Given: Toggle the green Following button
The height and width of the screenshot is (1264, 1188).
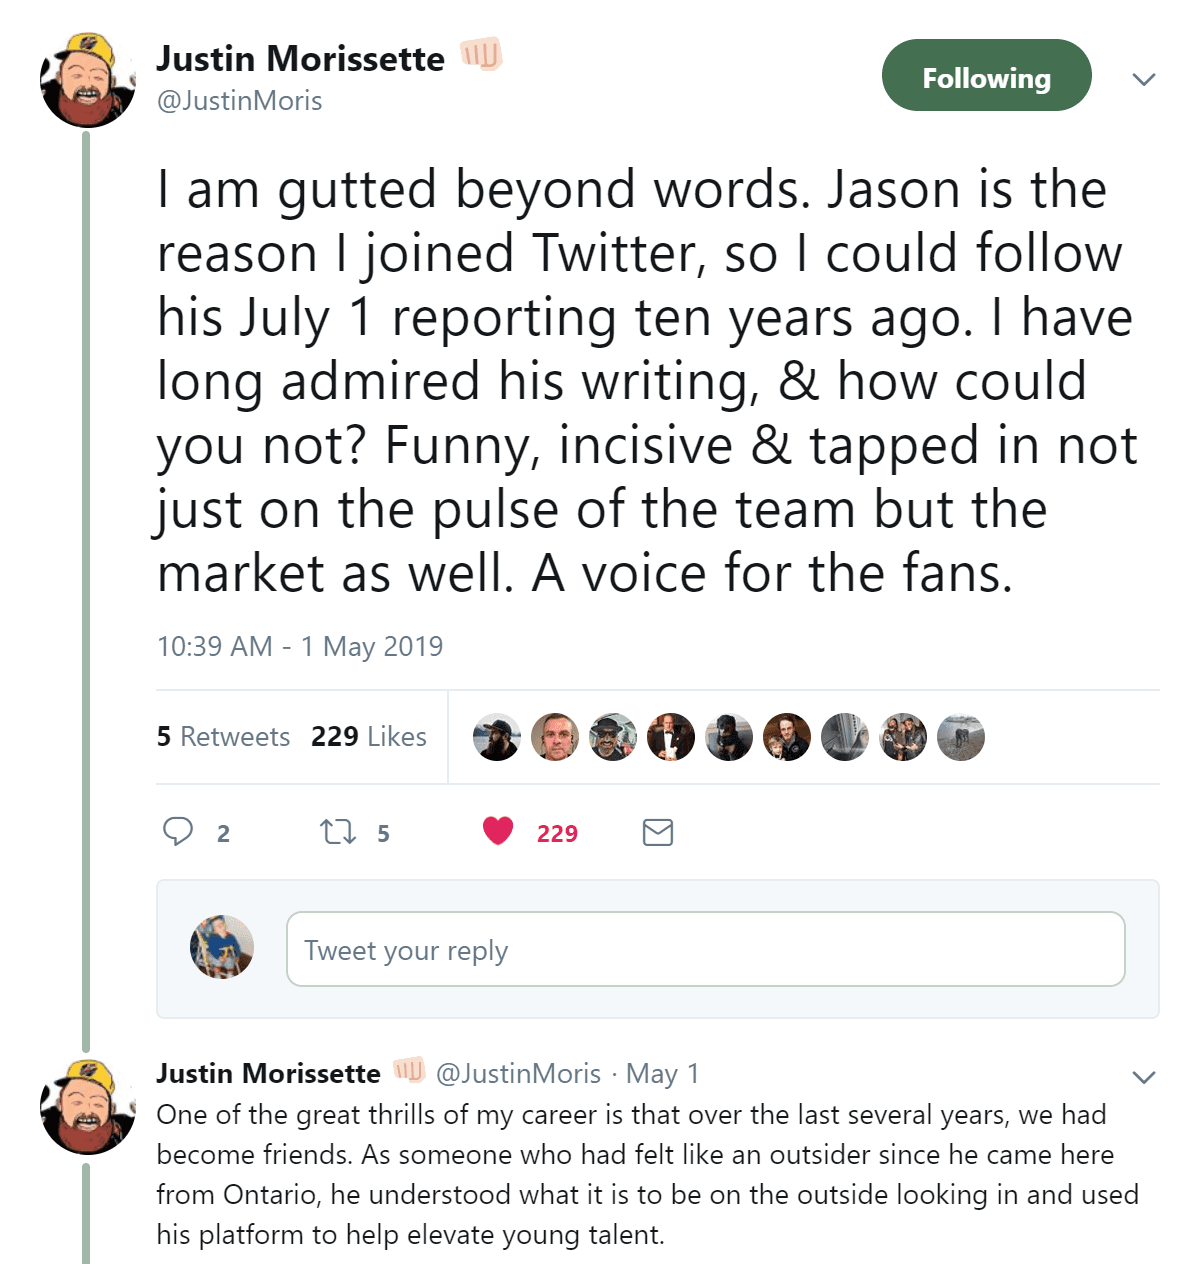Looking at the screenshot, I should [986, 76].
